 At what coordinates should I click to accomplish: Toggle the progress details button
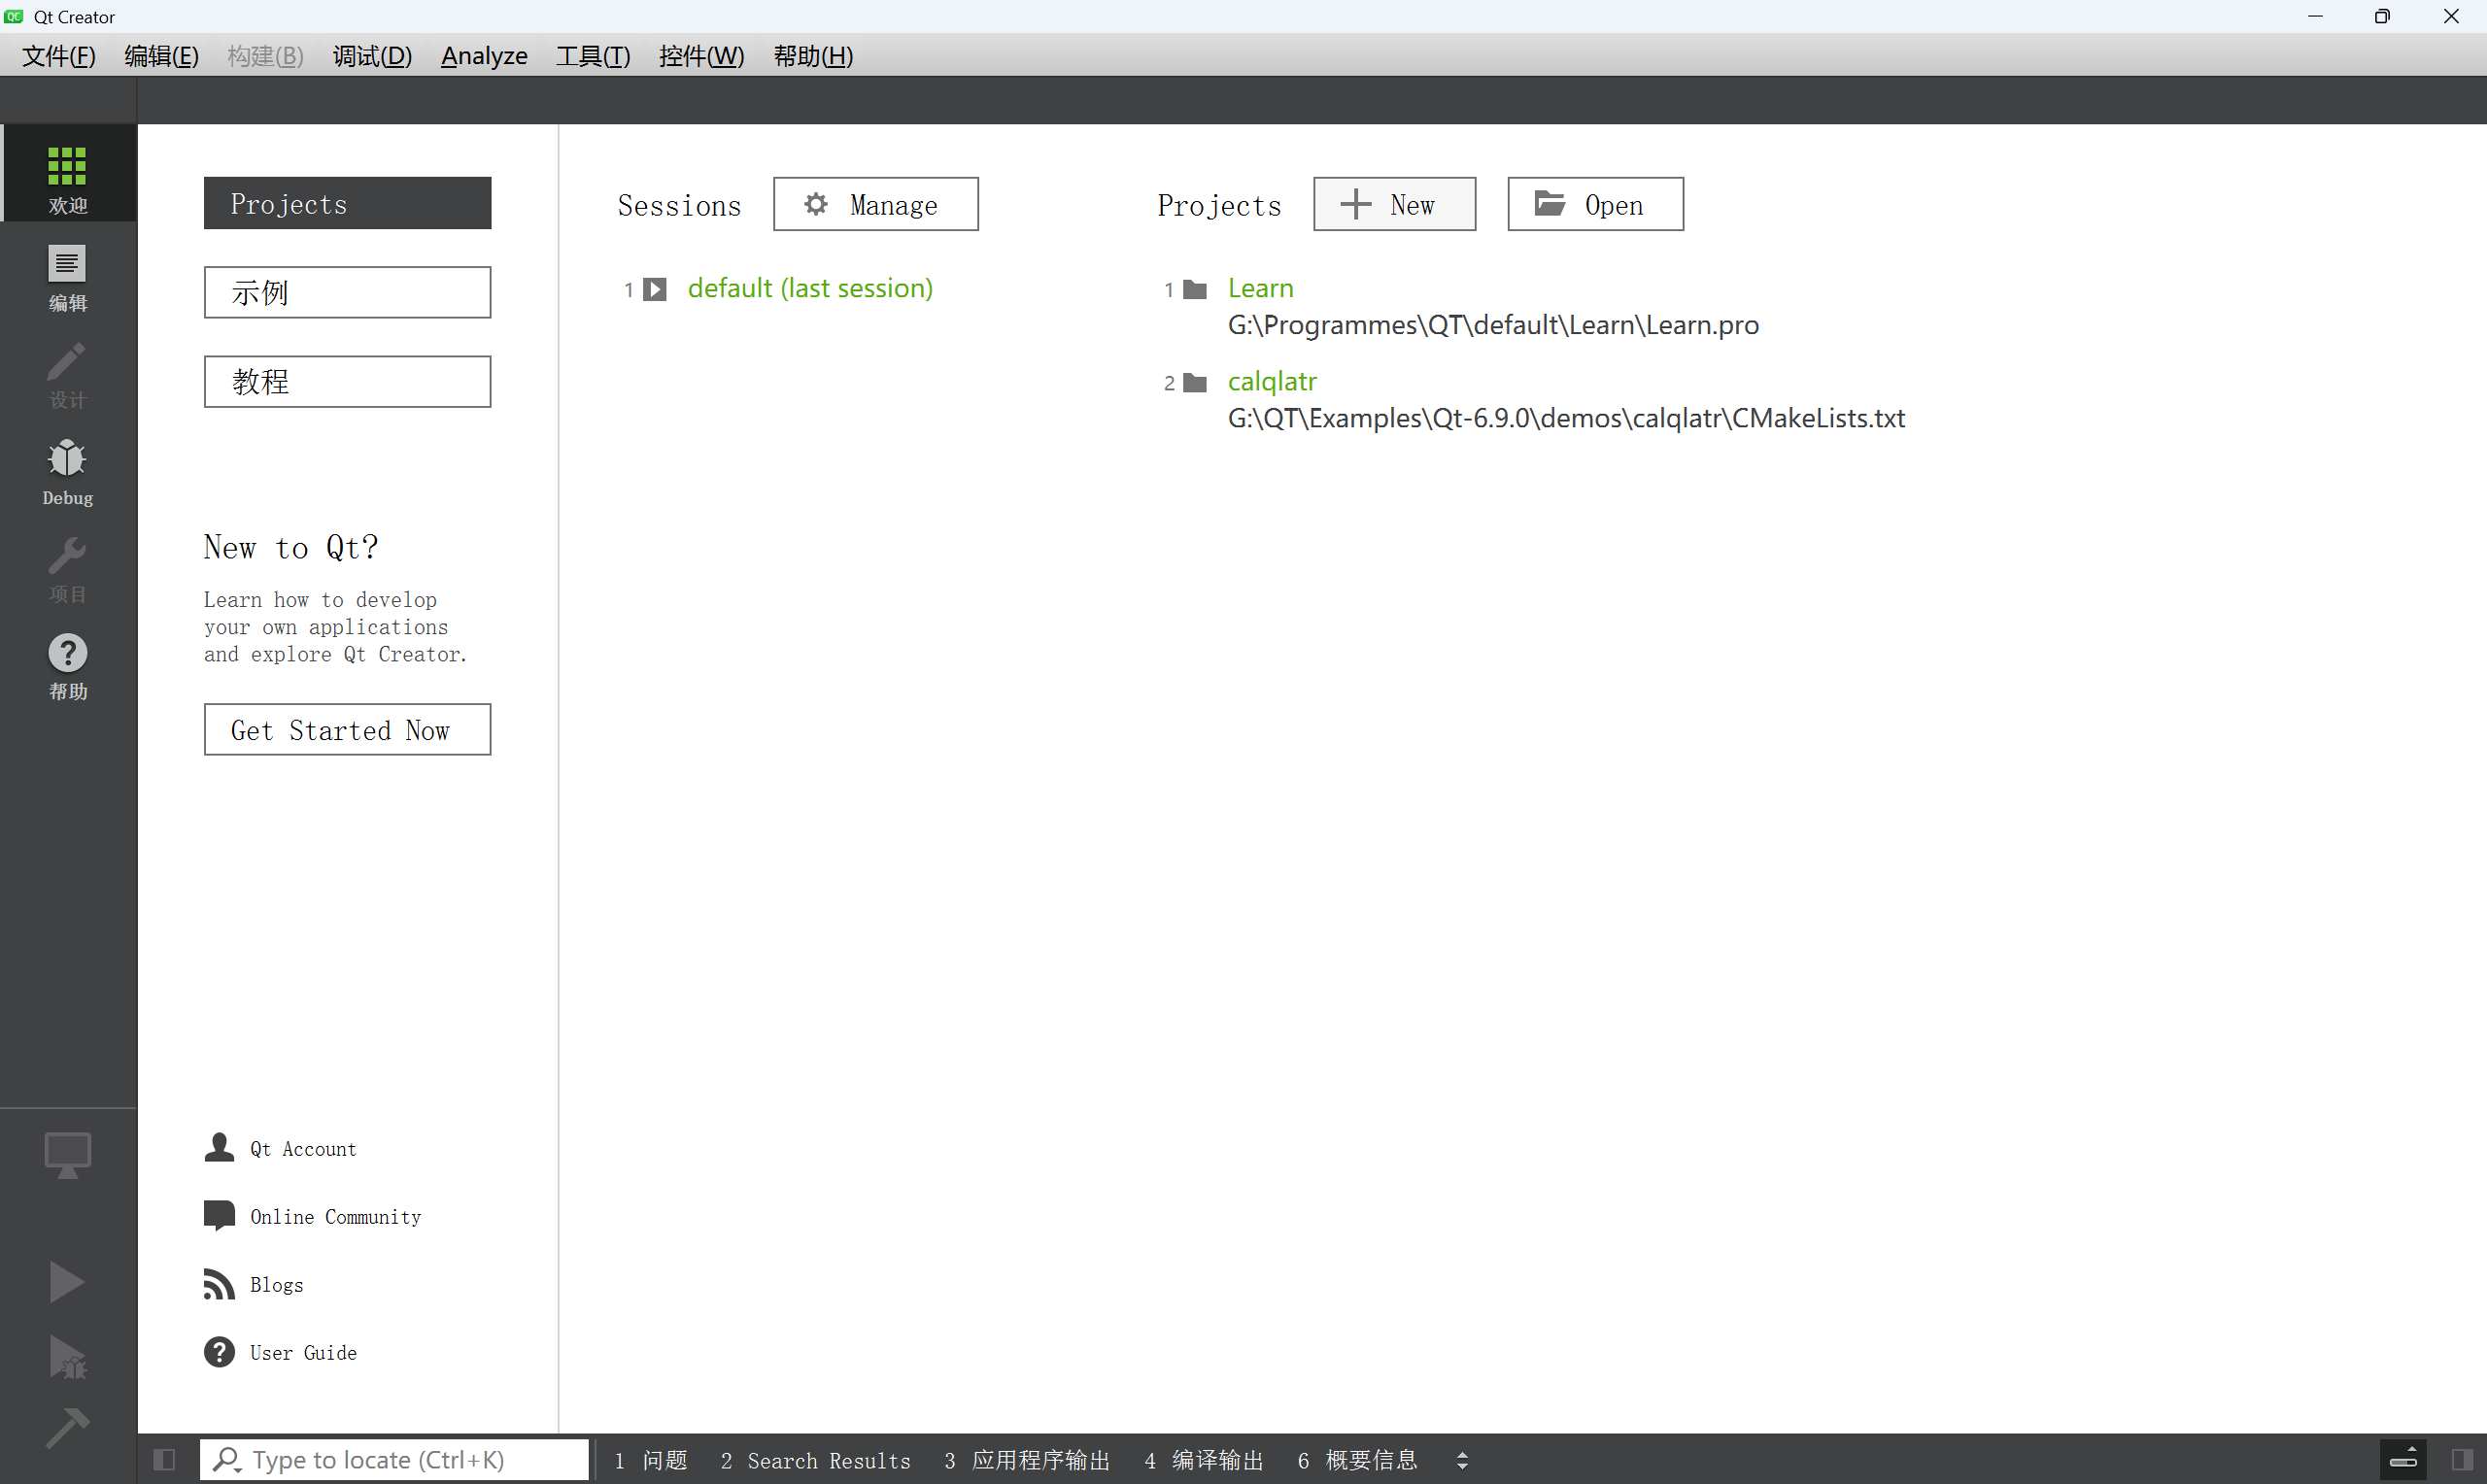[x=2403, y=1460]
